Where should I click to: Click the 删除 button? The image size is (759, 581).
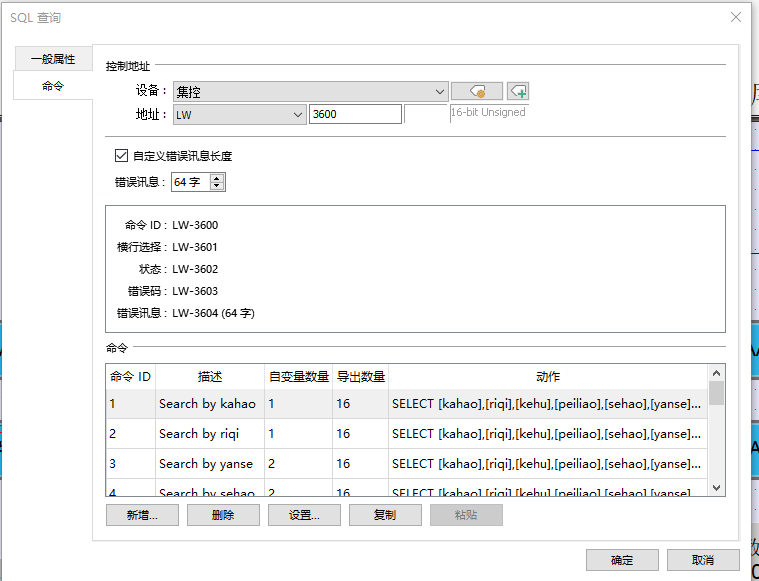click(x=223, y=515)
